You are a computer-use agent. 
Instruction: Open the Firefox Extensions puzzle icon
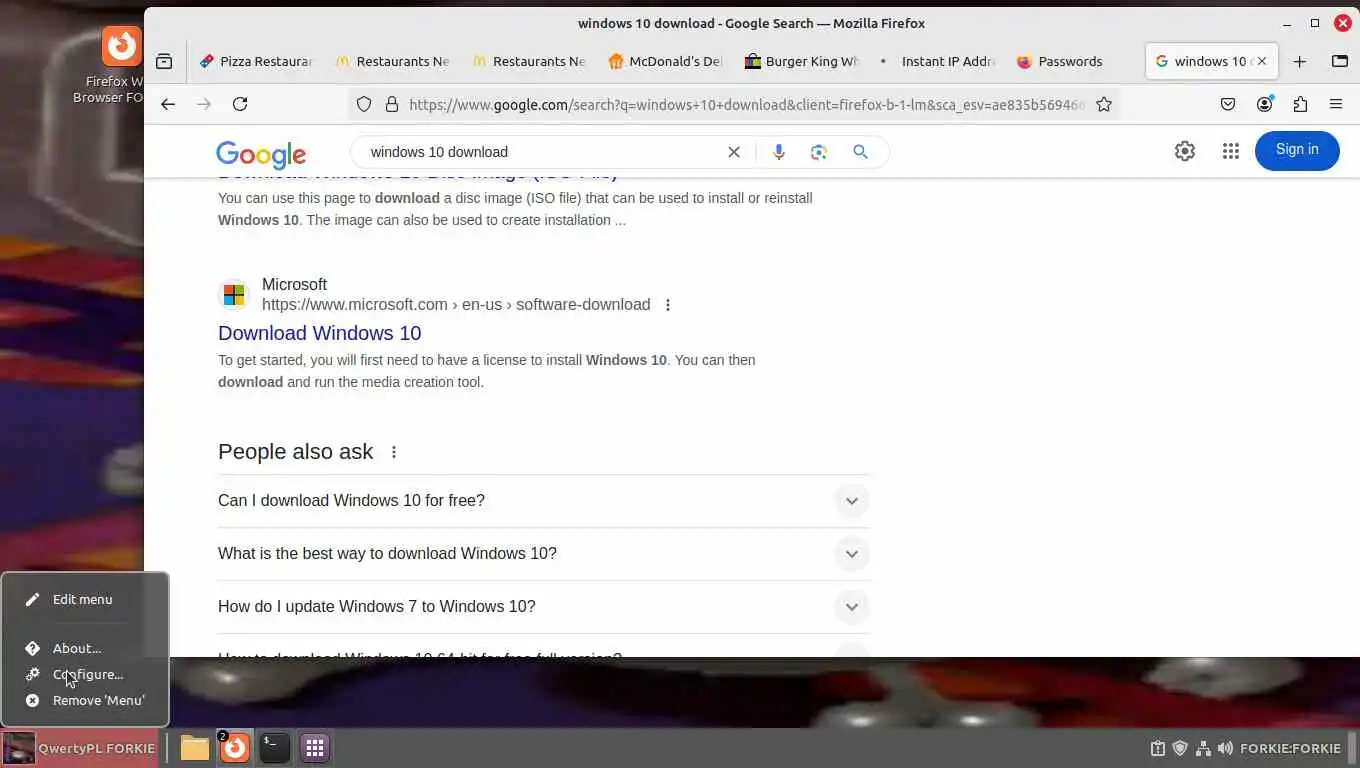pyautogui.click(x=1300, y=104)
